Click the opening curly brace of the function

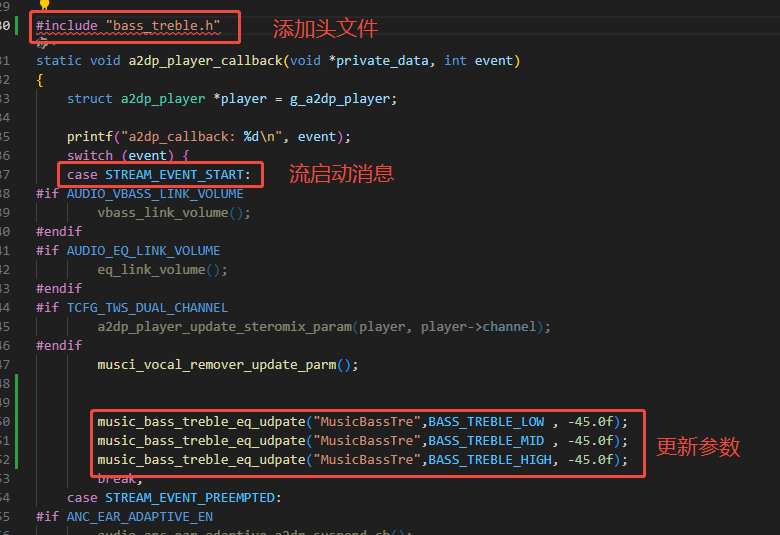point(40,80)
